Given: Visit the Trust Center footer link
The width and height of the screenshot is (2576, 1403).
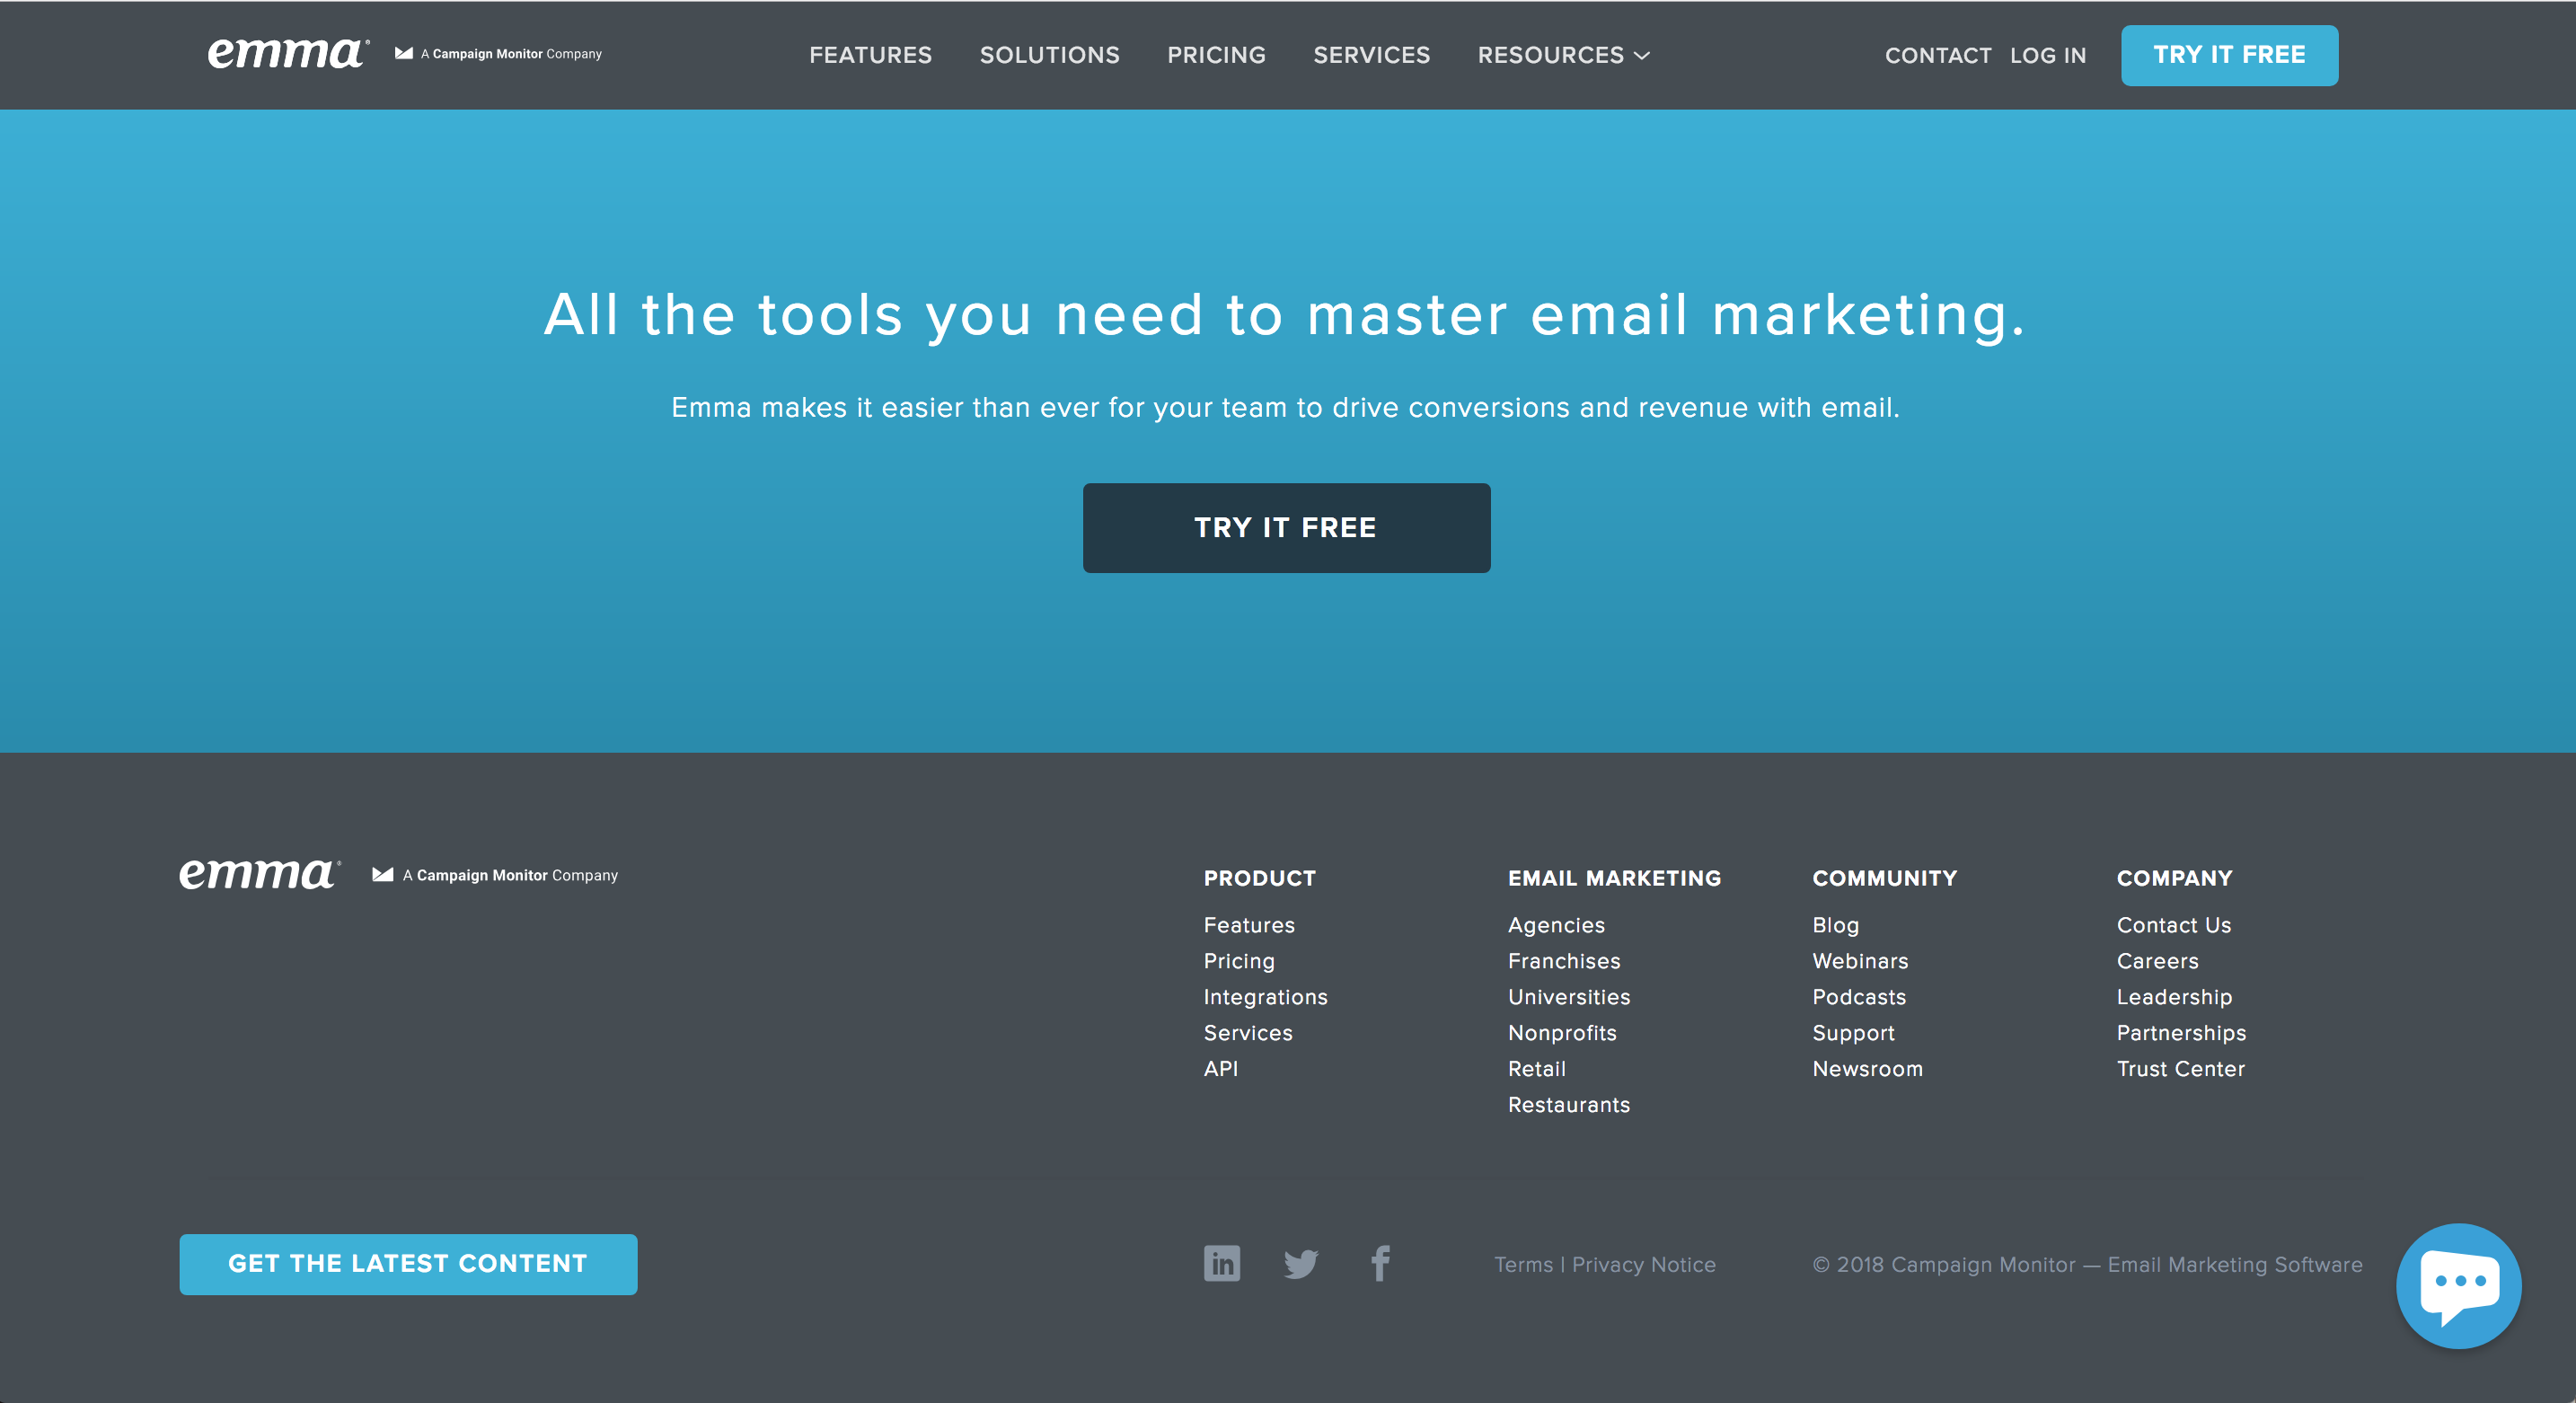Looking at the screenshot, I should point(2180,1069).
